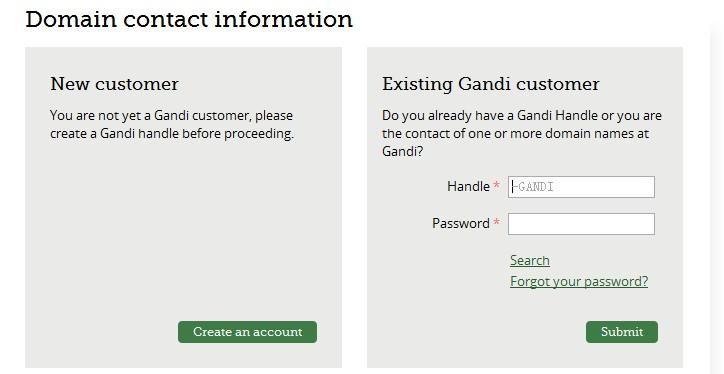Focus the Handle input field

pos(581,187)
